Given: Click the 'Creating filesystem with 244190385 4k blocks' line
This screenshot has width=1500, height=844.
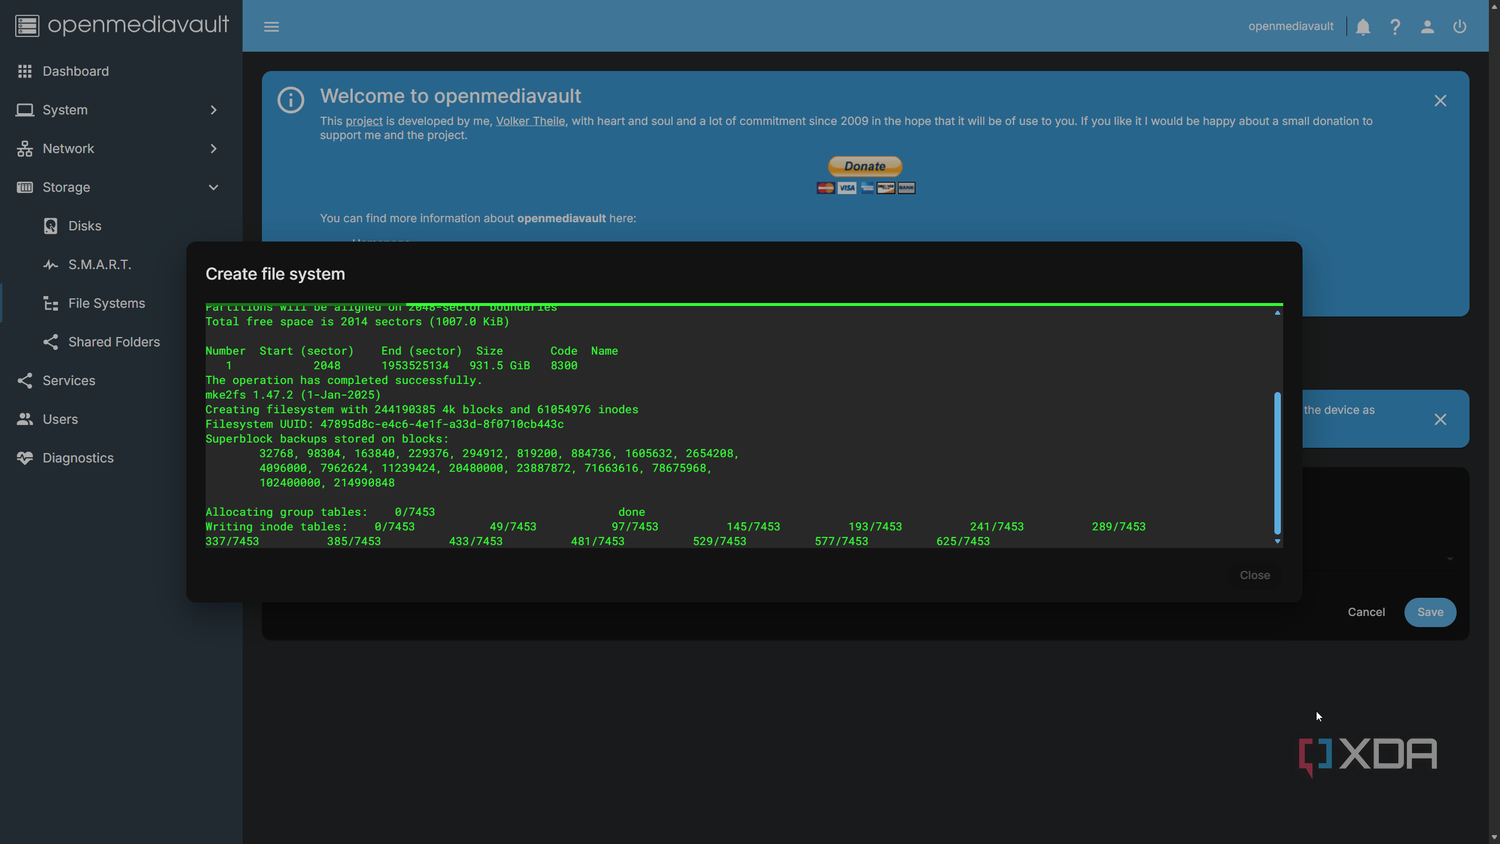Looking at the screenshot, I should point(422,410).
